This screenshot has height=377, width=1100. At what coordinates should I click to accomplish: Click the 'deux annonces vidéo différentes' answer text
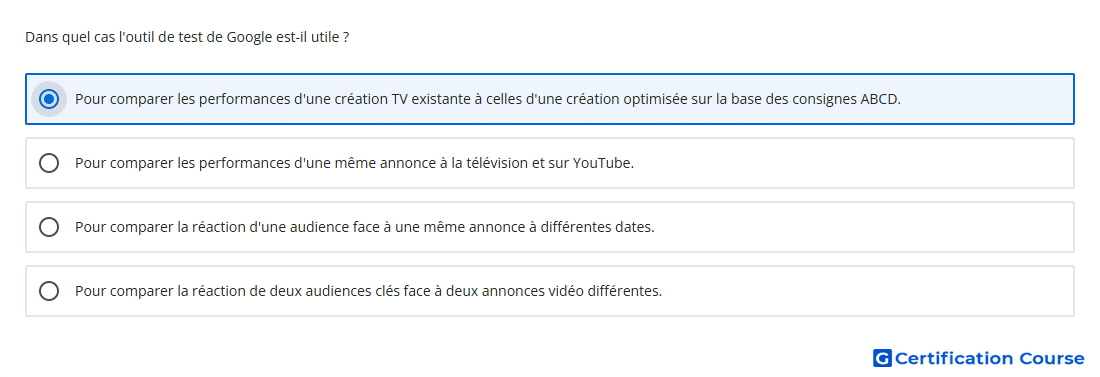pyautogui.click(x=368, y=291)
